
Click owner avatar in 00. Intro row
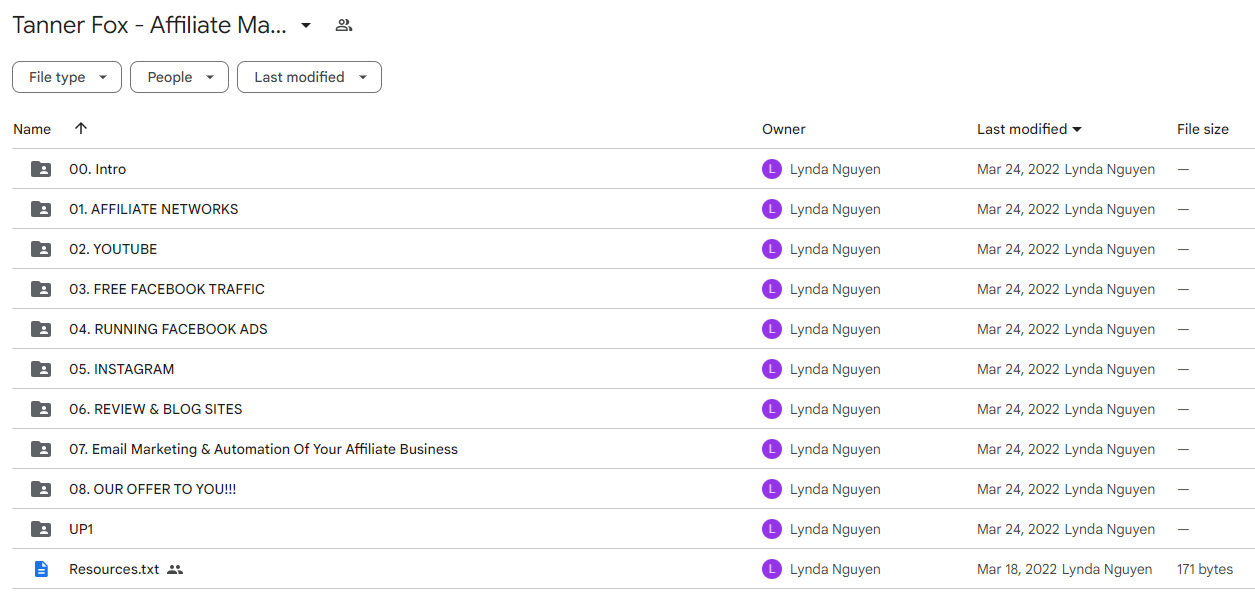pyautogui.click(x=771, y=169)
